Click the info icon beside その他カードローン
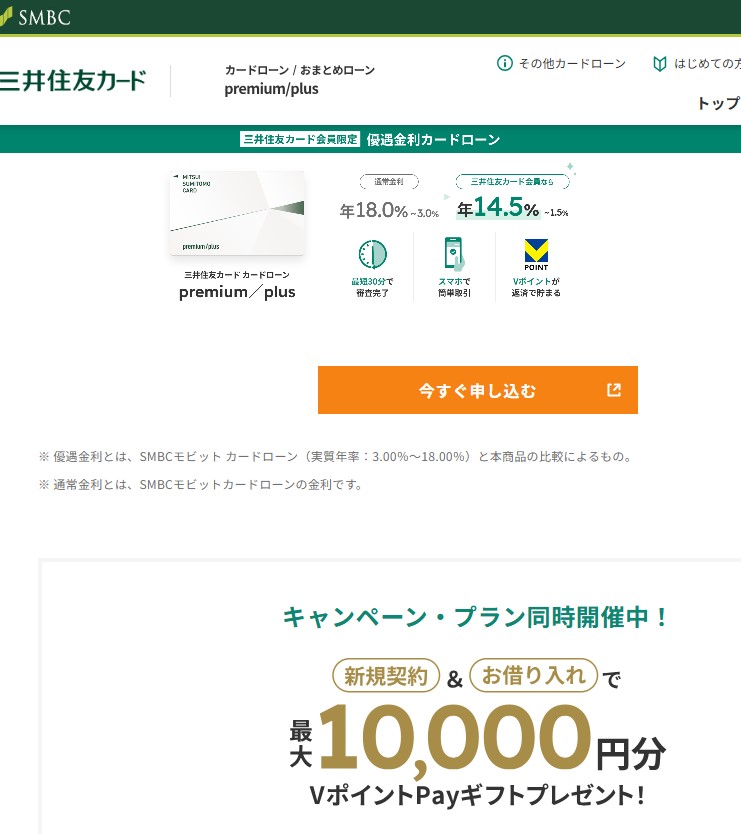 click(x=504, y=63)
